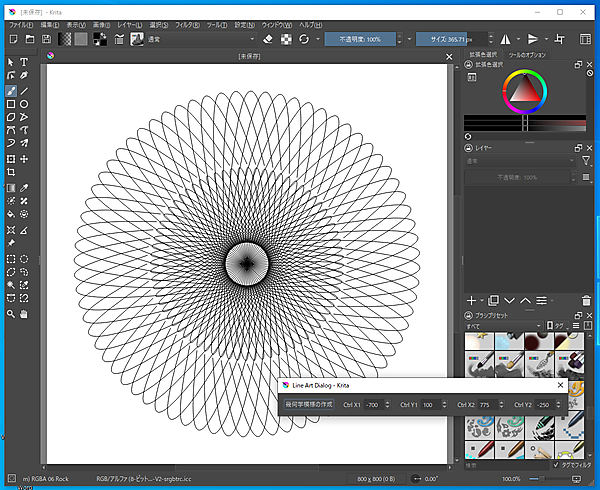Select the Ellipse shape tool
600x490 pixels.
coord(24,104)
